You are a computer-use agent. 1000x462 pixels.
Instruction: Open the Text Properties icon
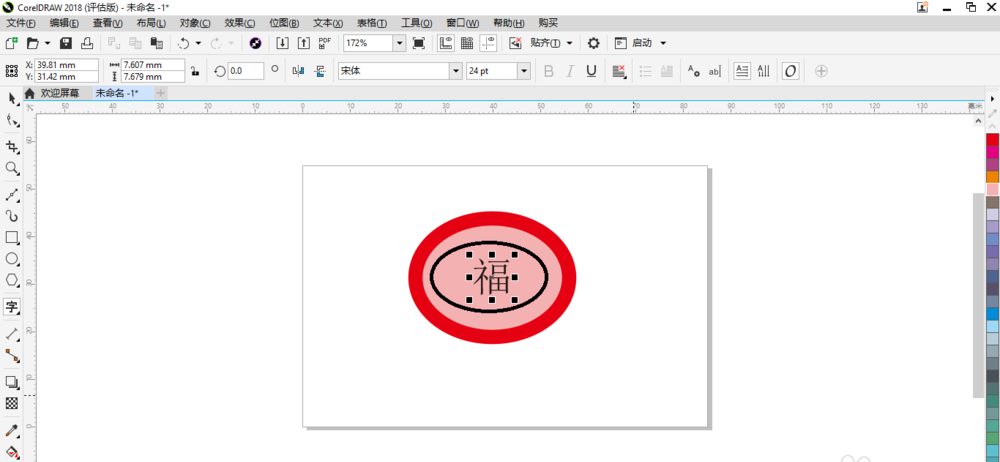(x=693, y=71)
